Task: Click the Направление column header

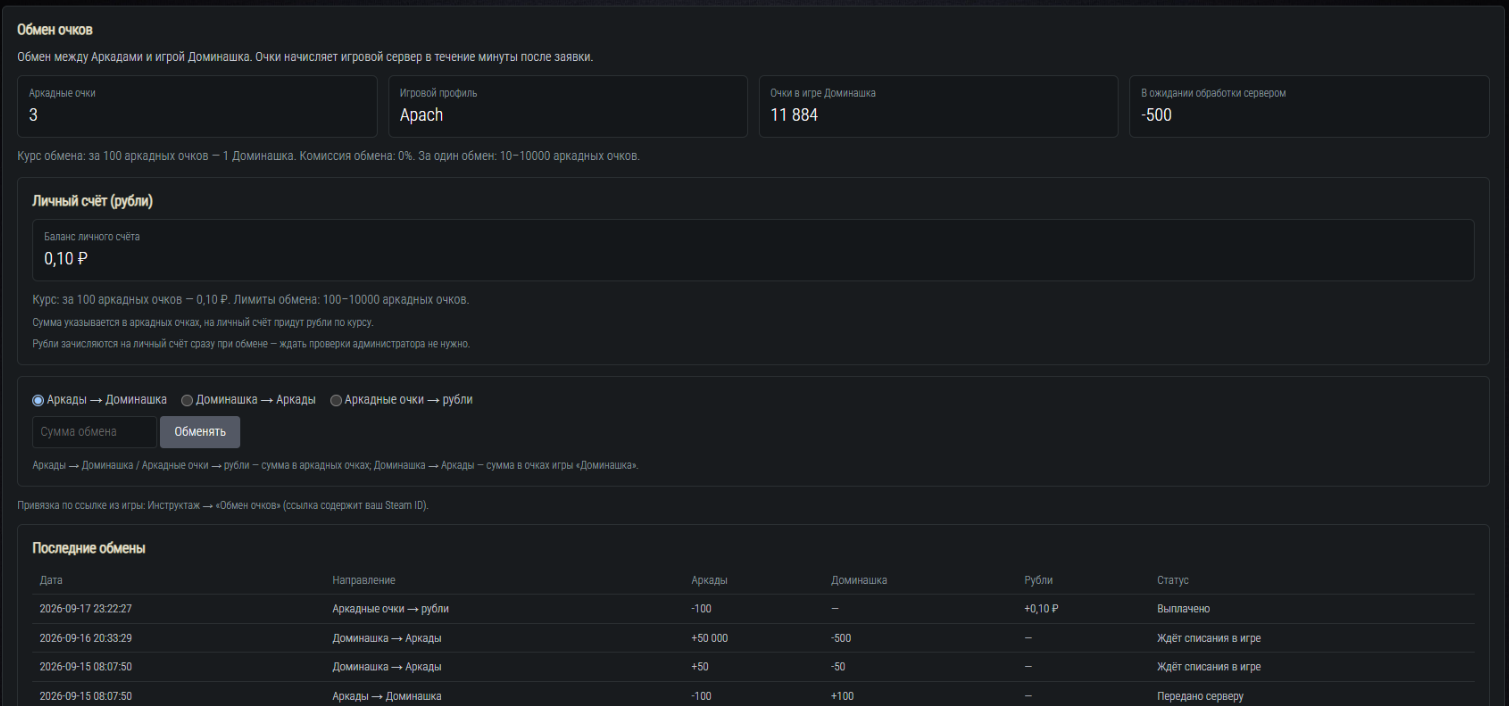Action: pos(364,580)
